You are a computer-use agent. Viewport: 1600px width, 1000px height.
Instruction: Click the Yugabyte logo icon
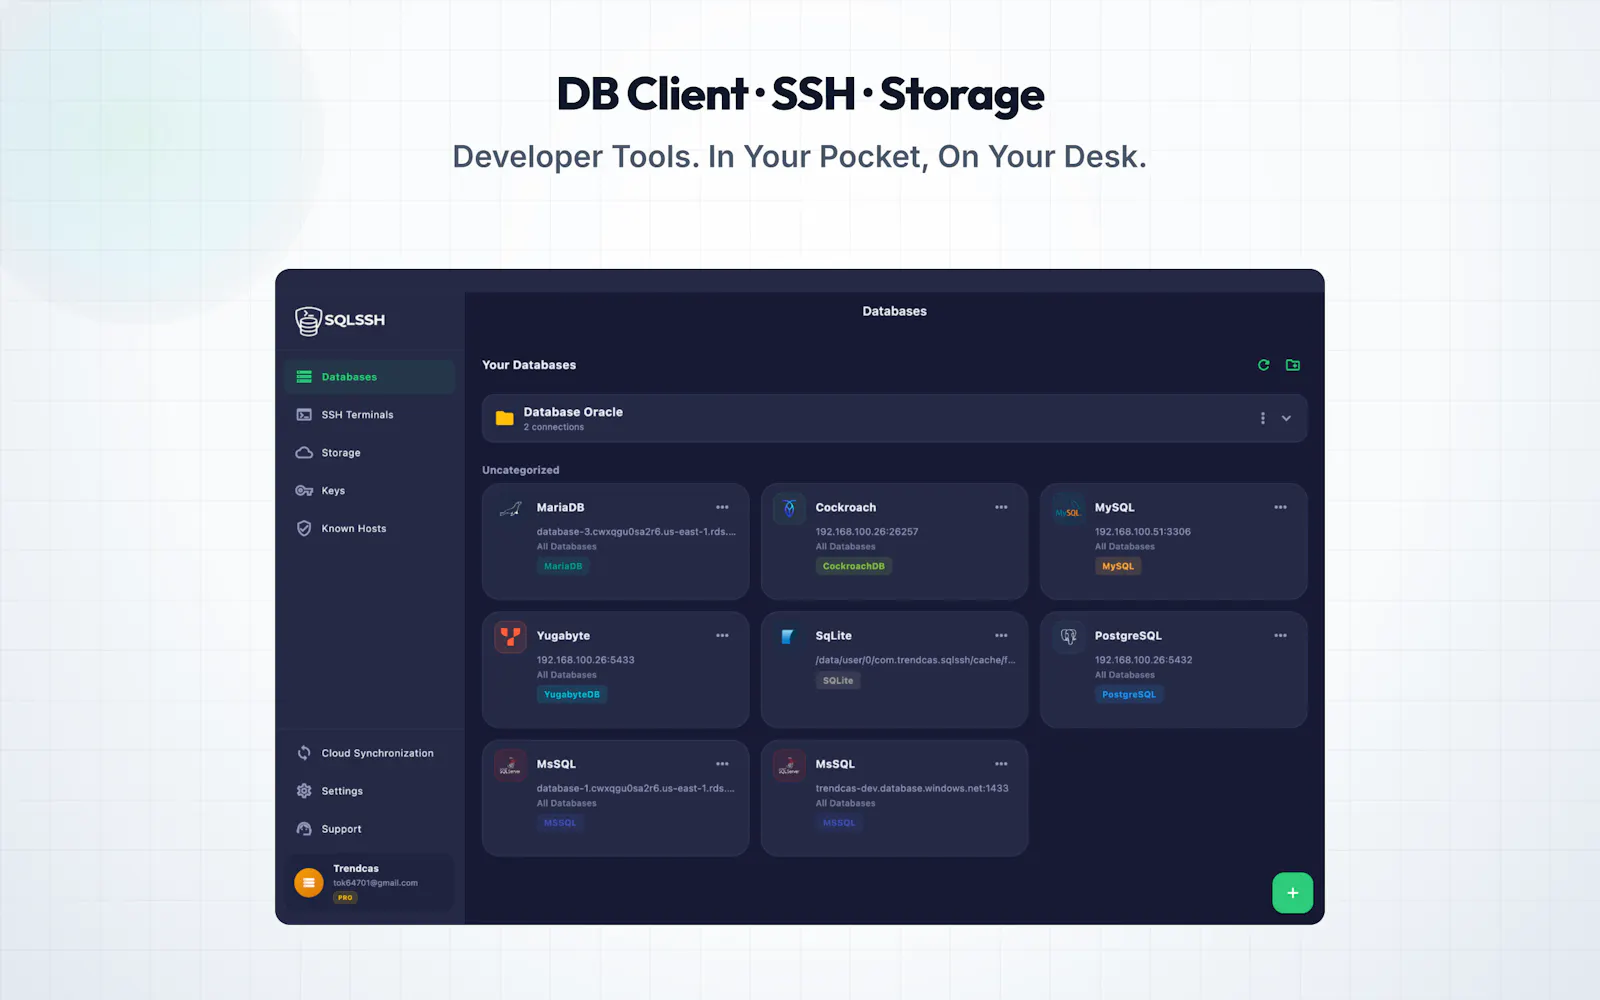click(x=510, y=637)
